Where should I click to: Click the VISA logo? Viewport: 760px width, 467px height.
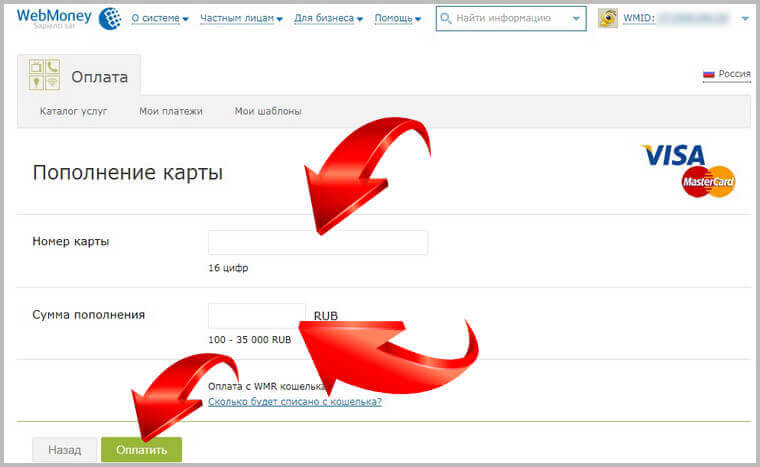tap(673, 155)
